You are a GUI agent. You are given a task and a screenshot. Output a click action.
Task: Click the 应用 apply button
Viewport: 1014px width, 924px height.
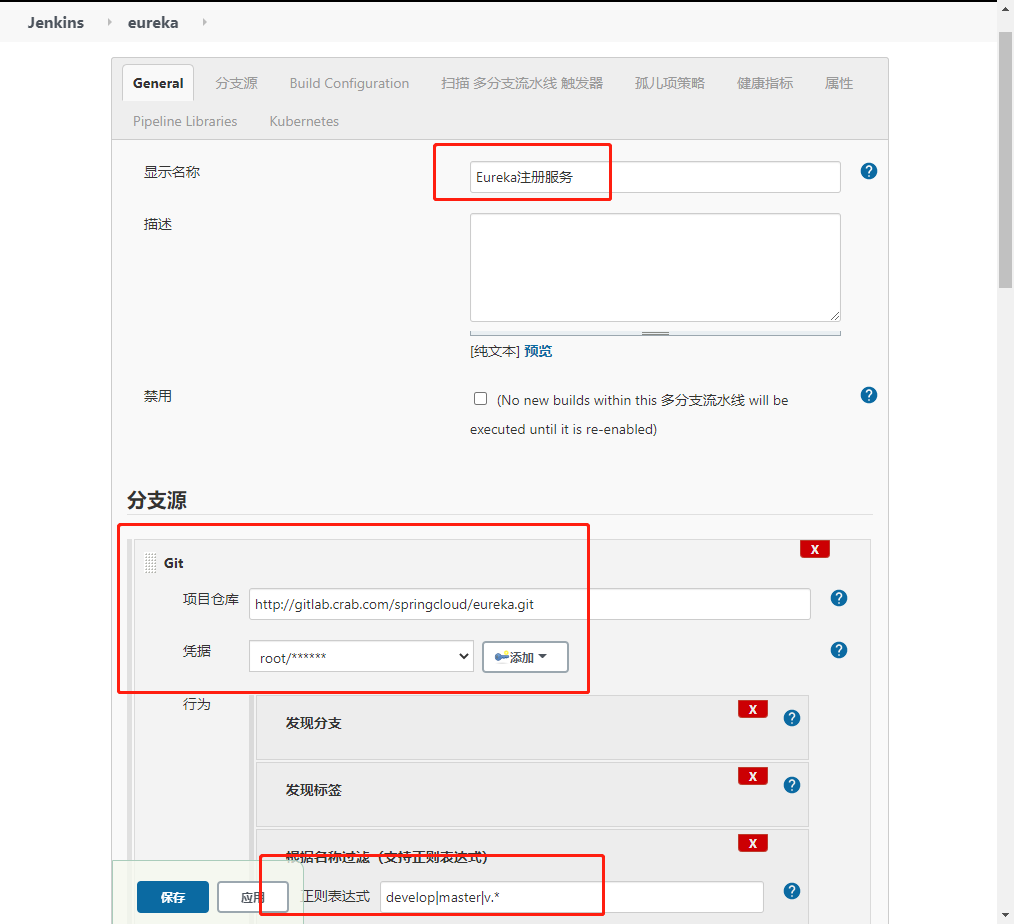pos(253,897)
